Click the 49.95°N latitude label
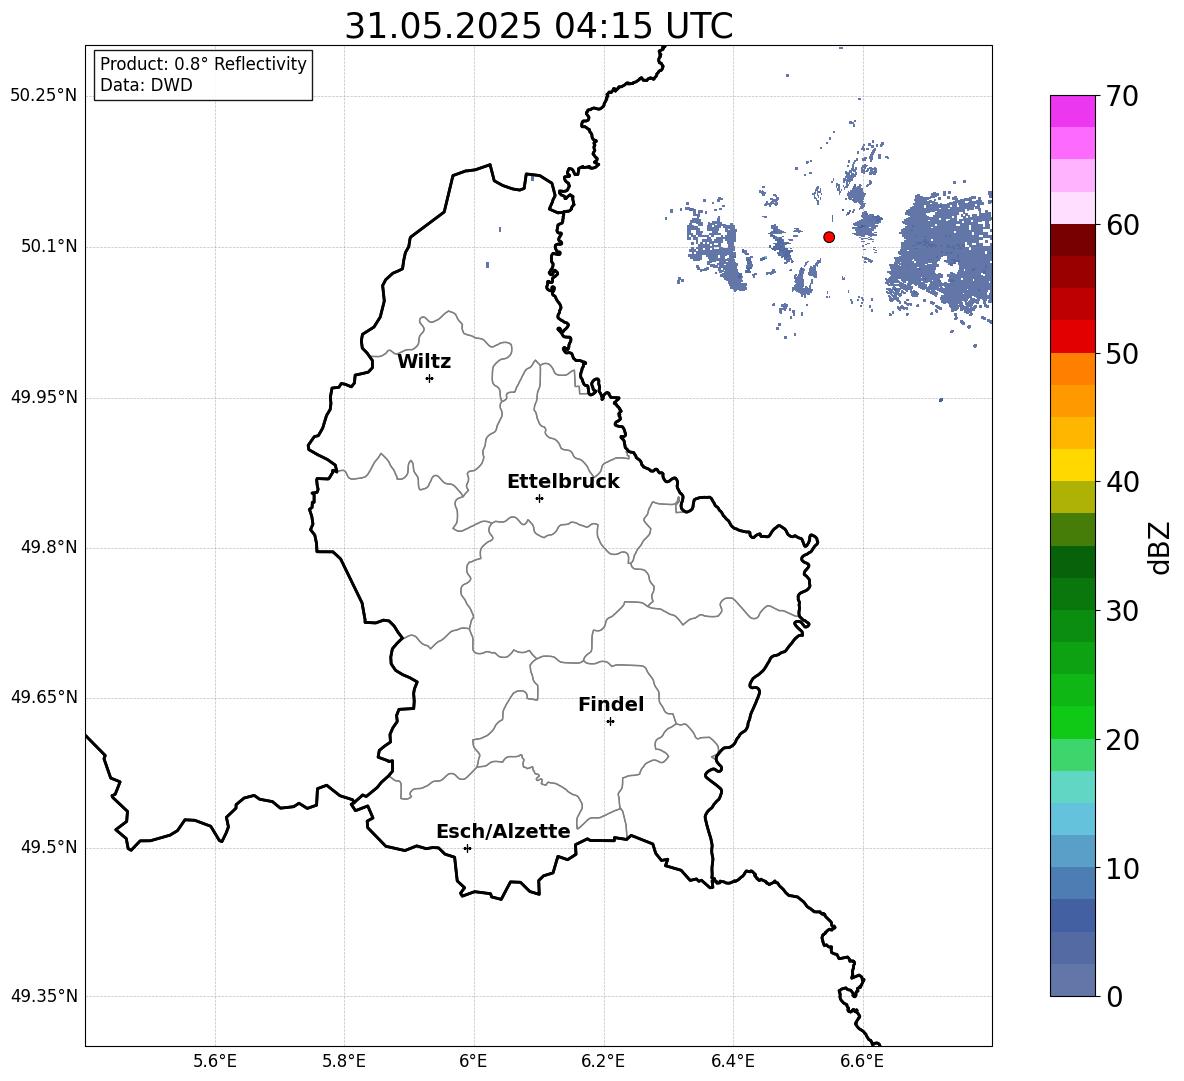Viewport: 1184px width, 1081px height. (43, 396)
